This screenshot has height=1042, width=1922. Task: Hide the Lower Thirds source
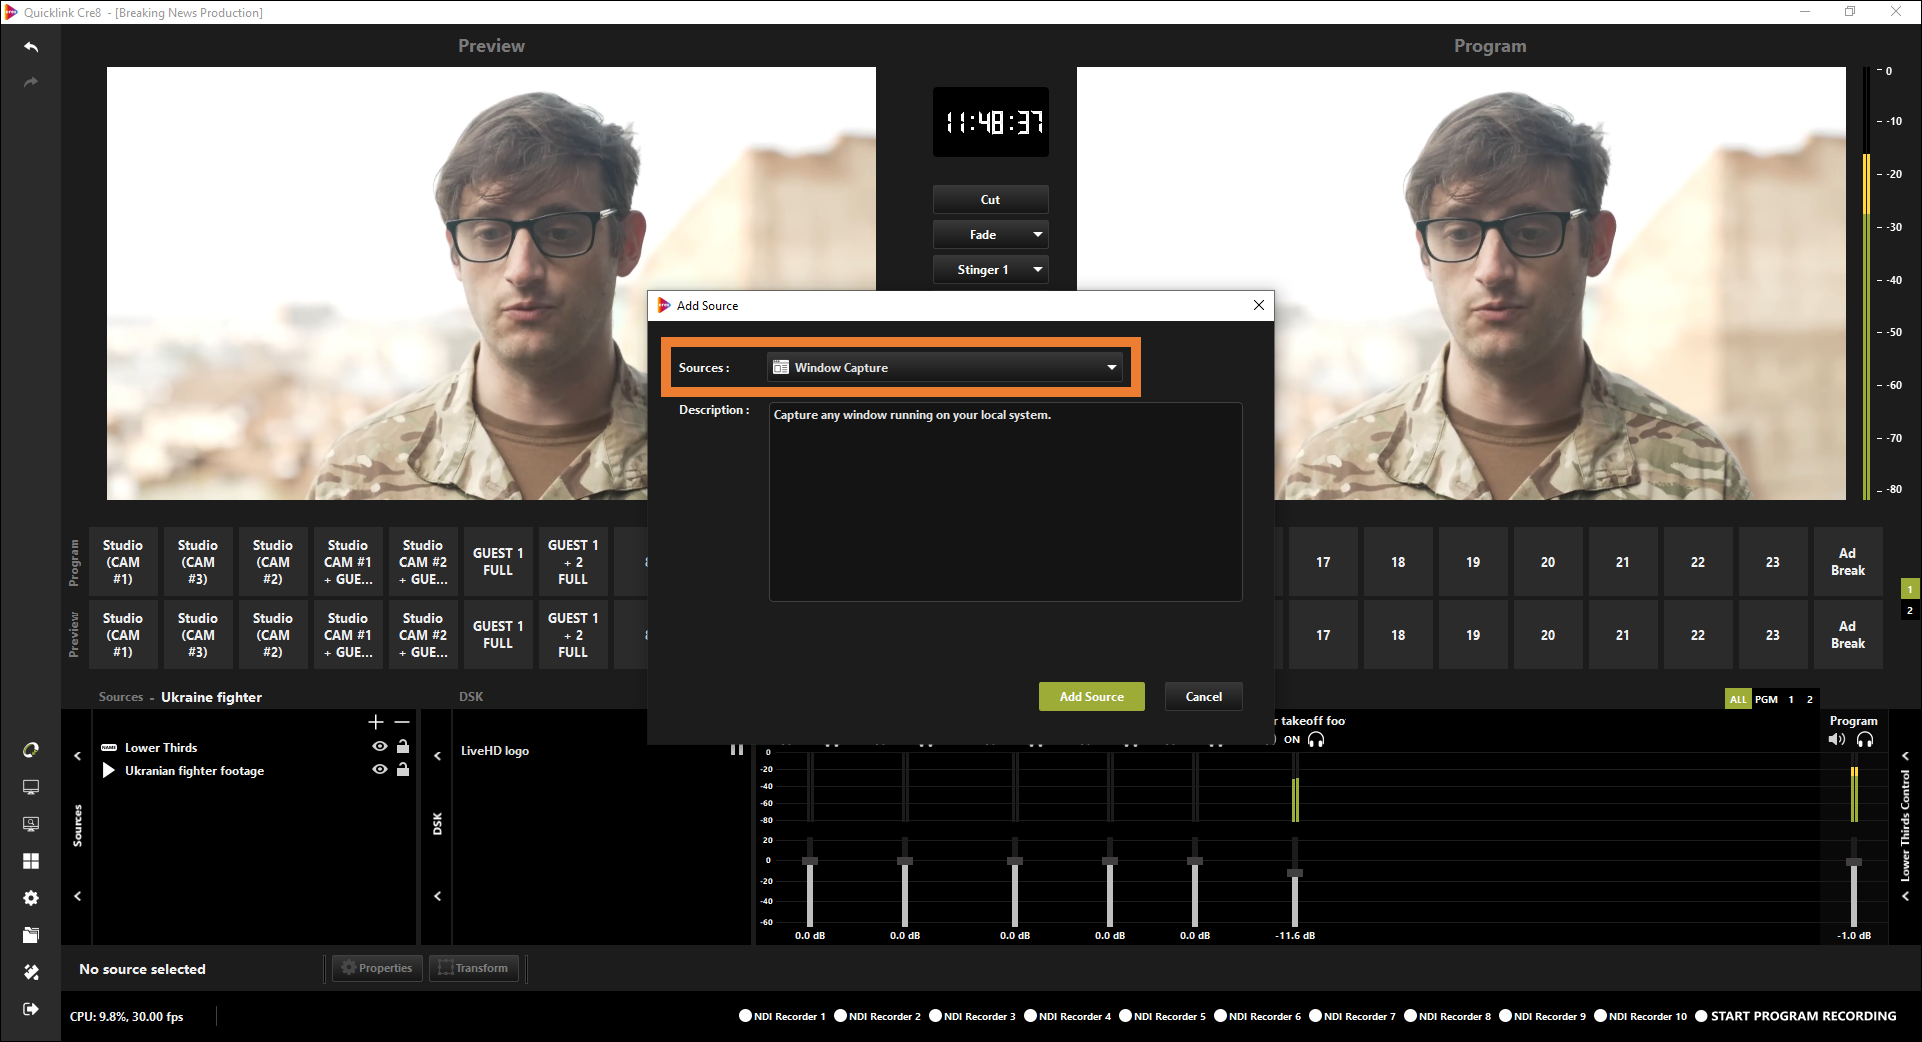380,747
